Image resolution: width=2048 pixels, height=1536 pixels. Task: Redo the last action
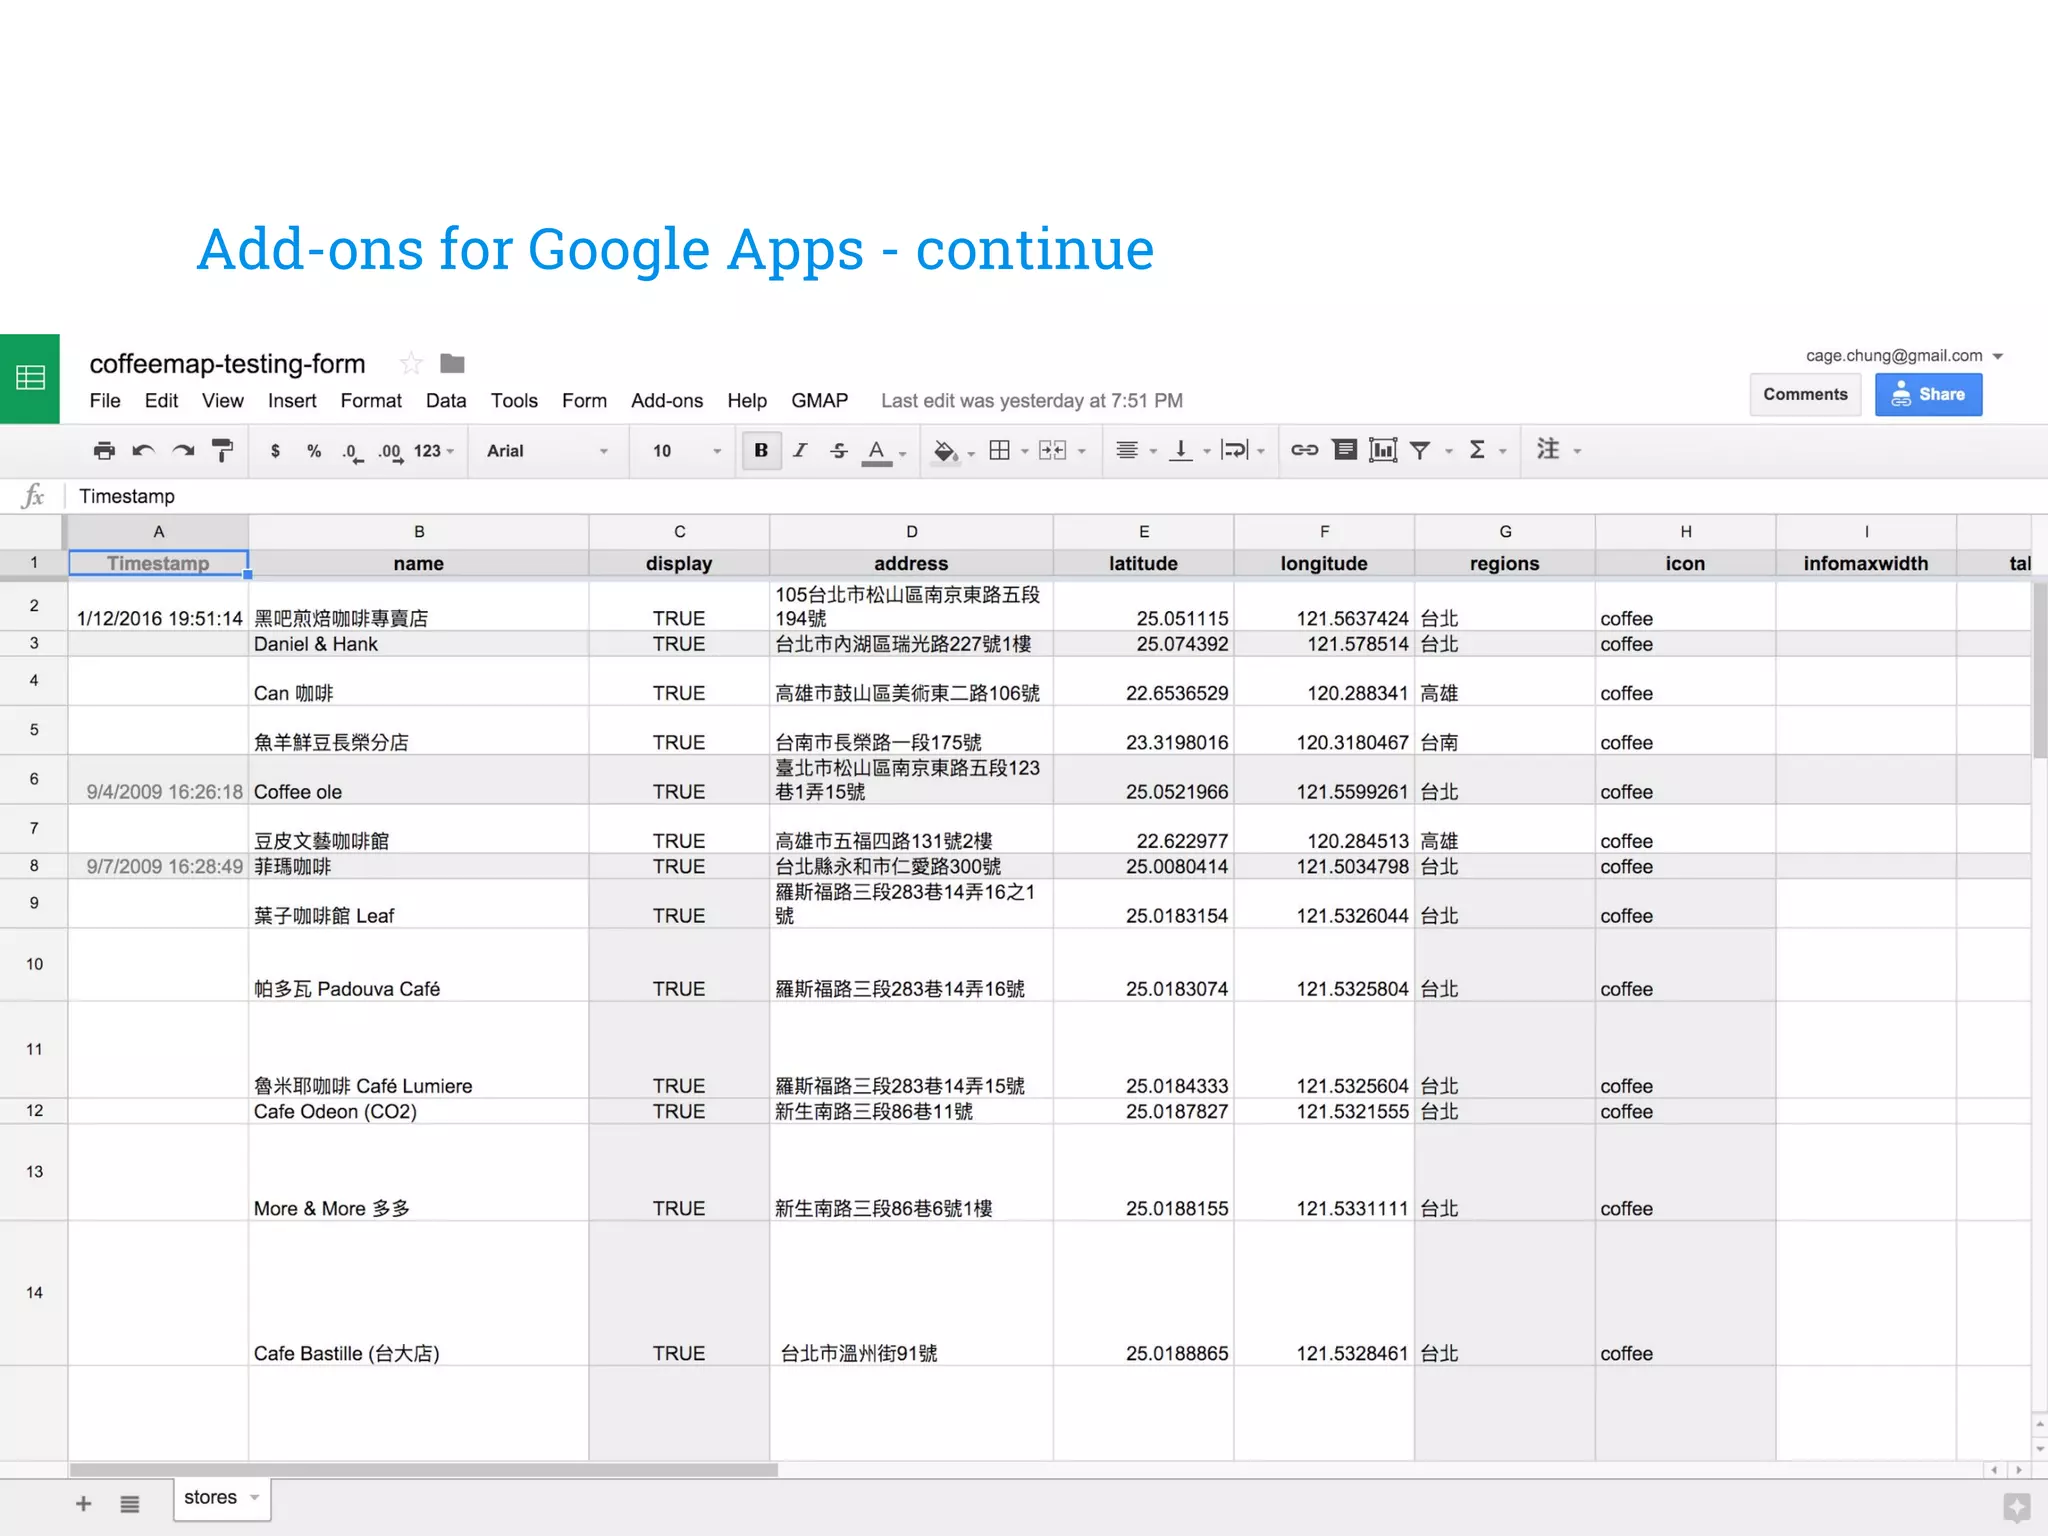183,451
